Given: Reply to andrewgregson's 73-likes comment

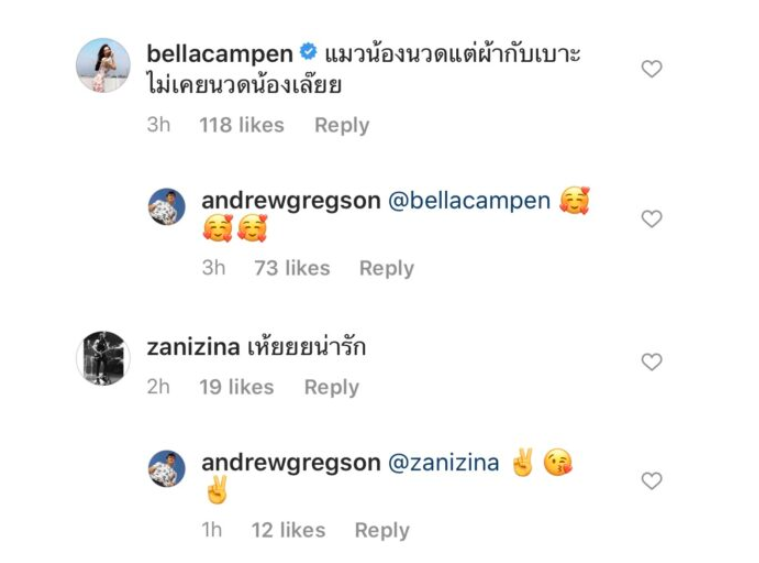Looking at the screenshot, I should click(x=386, y=268).
